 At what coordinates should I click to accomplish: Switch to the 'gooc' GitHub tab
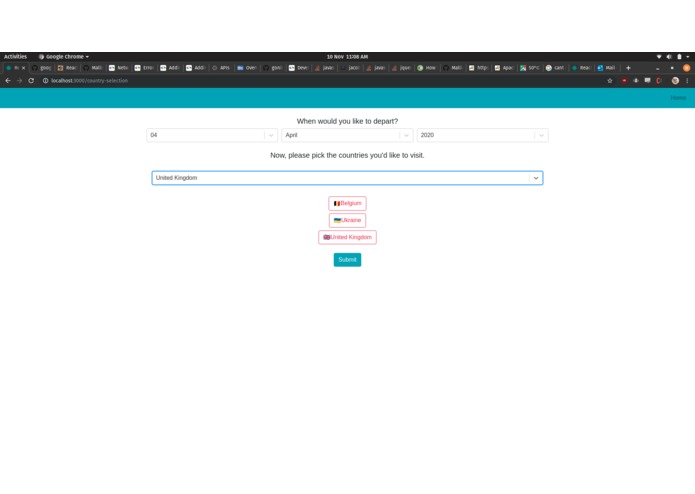coord(42,68)
